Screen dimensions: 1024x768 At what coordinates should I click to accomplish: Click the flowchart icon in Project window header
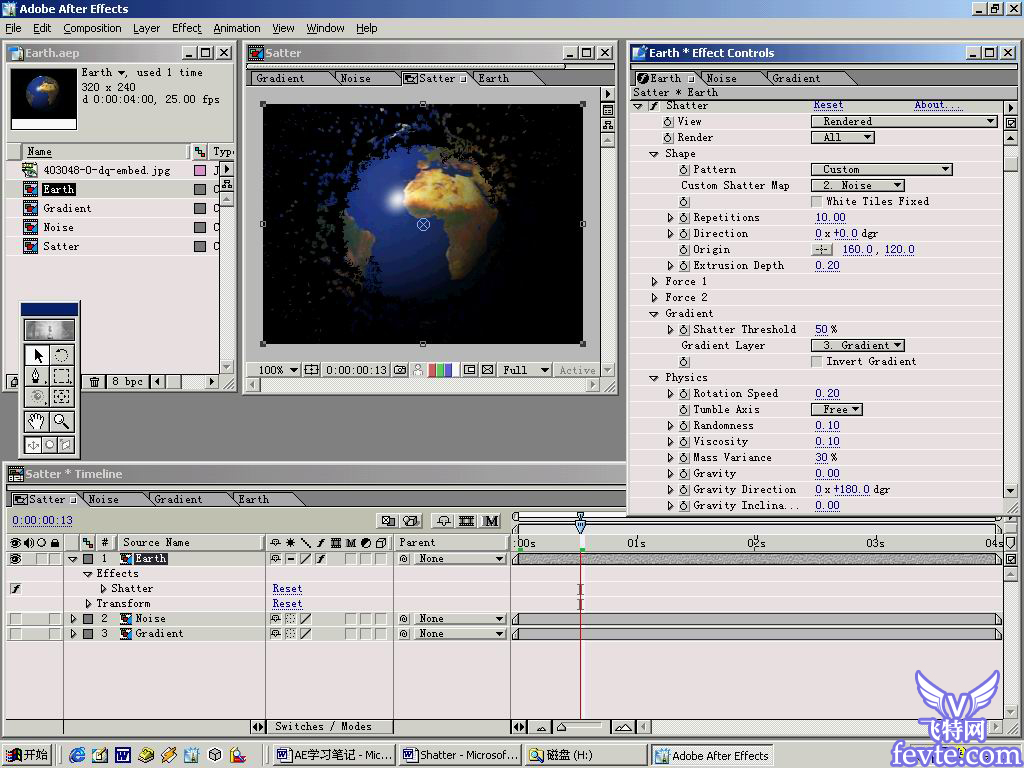pyautogui.click(x=227, y=184)
